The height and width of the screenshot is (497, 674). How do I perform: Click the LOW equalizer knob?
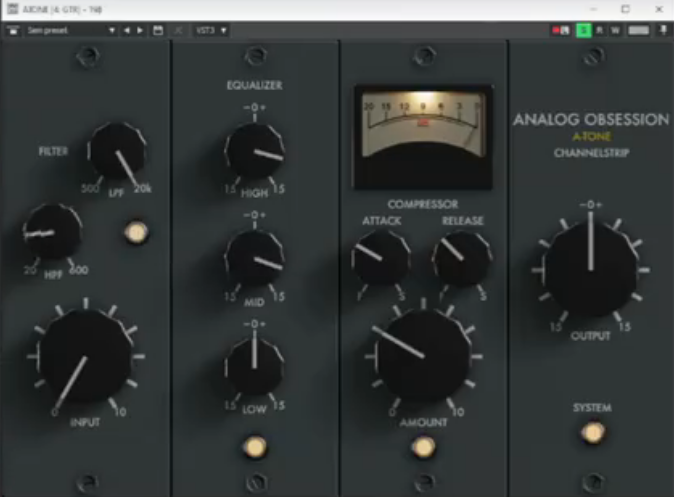click(x=254, y=368)
